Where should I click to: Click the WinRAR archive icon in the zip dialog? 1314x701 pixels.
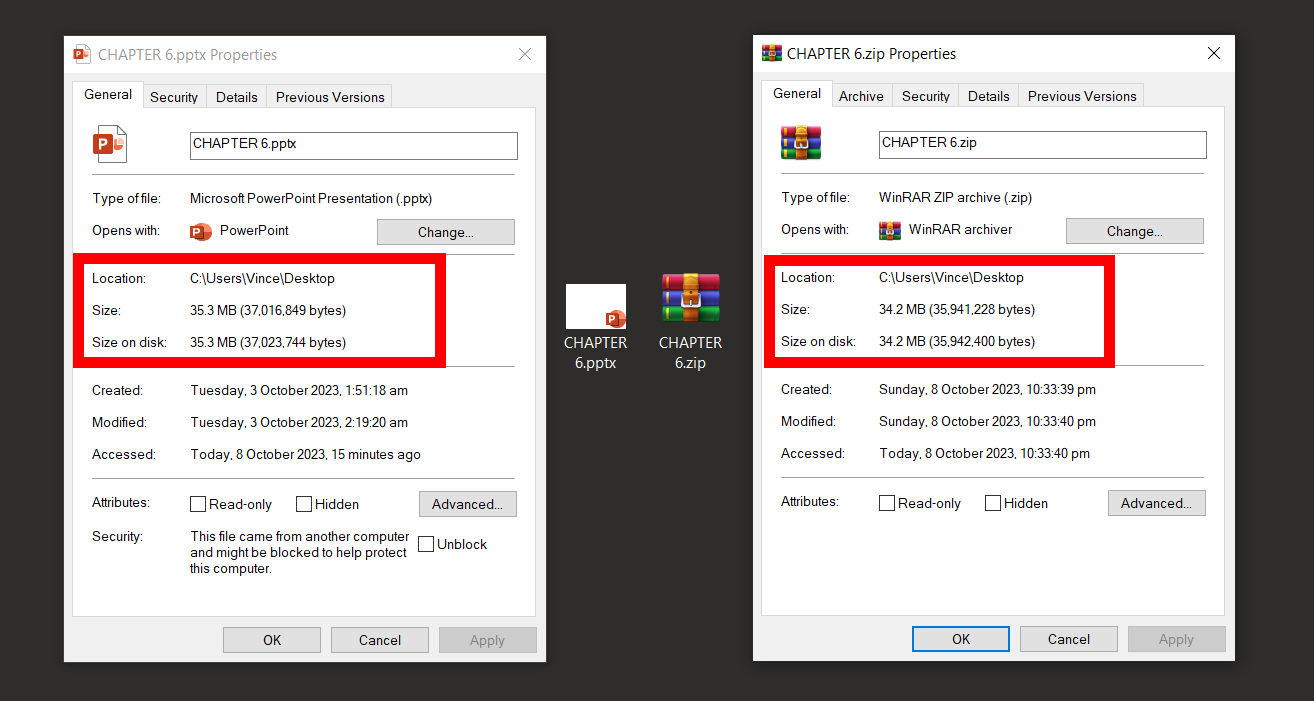click(x=800, y=142)
